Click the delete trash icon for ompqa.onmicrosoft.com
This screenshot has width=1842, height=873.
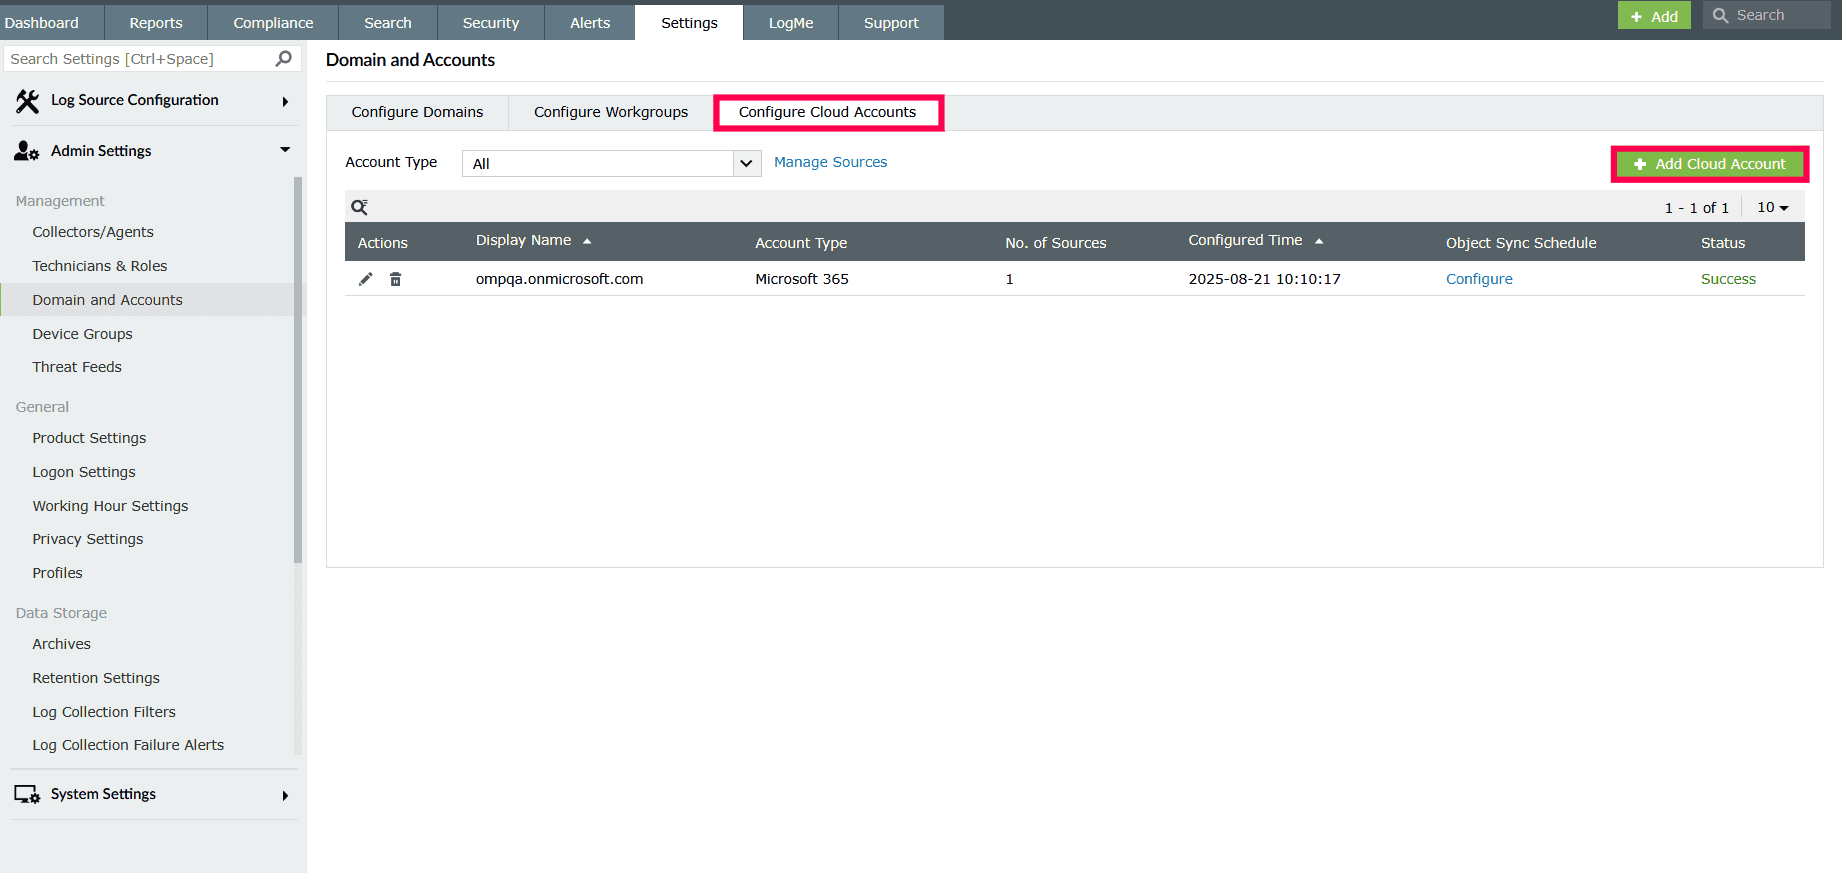click(396, 279)
